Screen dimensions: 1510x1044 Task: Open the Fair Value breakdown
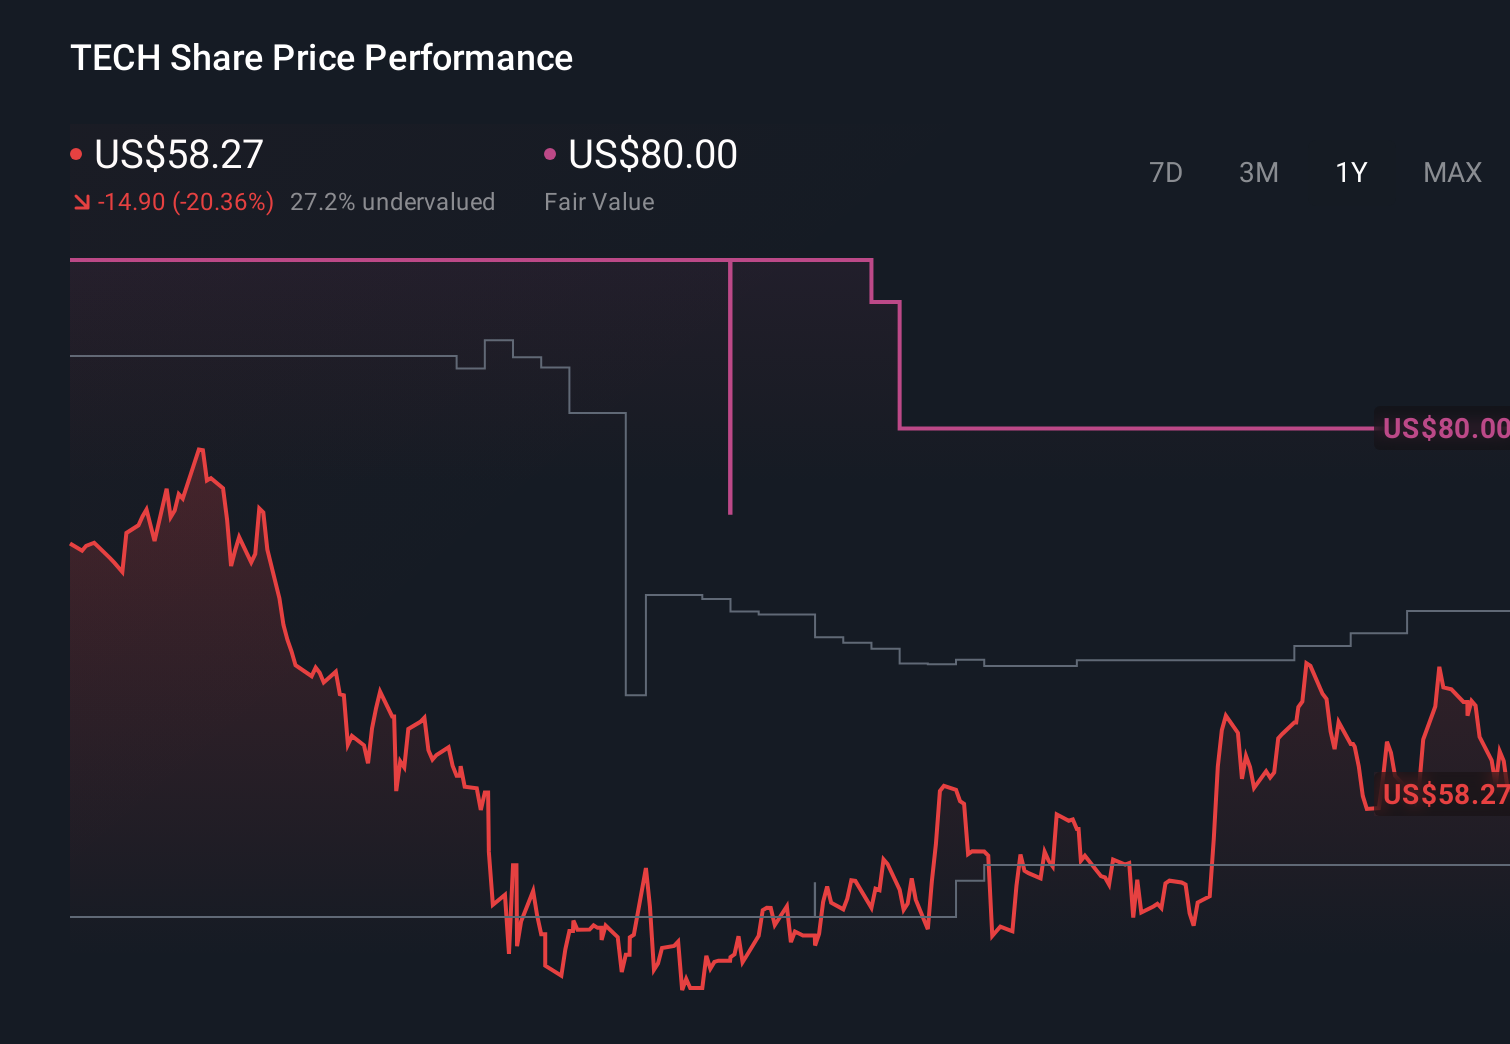click(x=598, y=201)
